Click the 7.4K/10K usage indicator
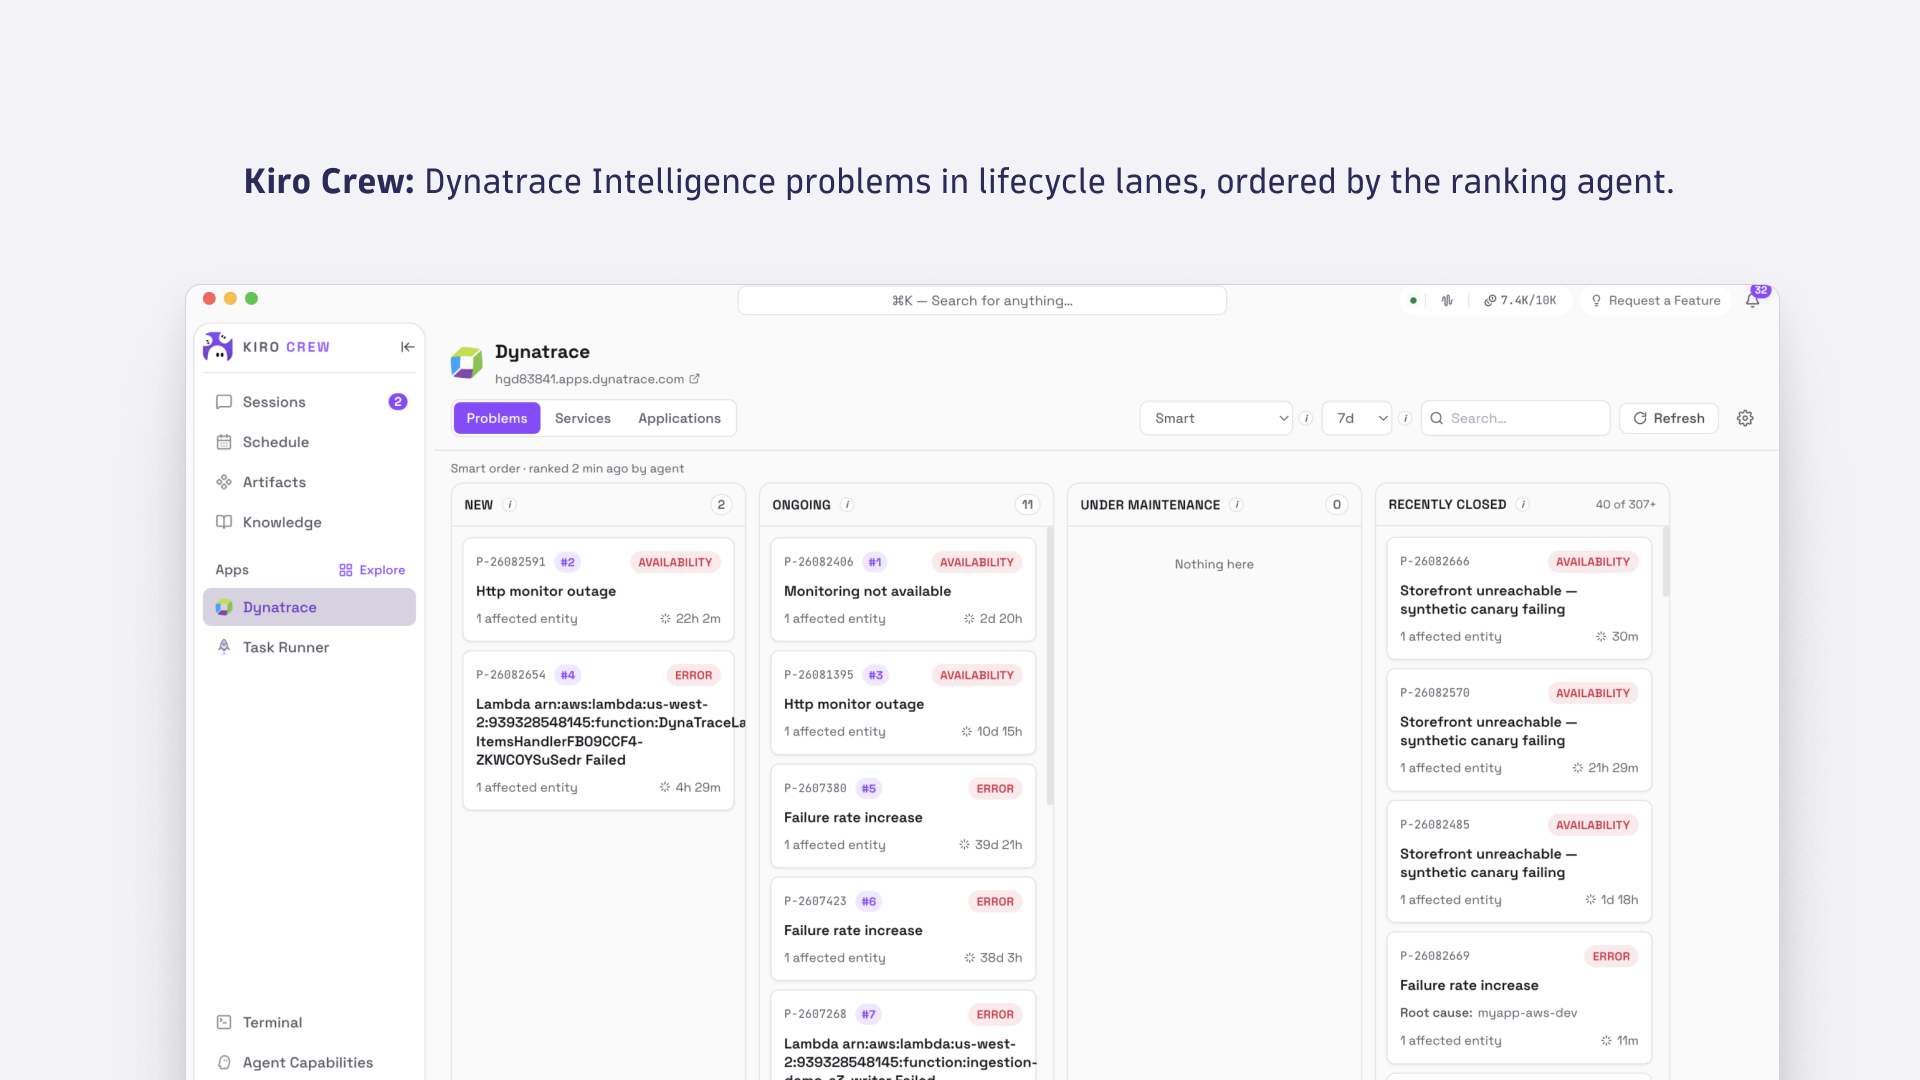The width and height of the screenshot is (1920, 1080). tap(1520, 300)
